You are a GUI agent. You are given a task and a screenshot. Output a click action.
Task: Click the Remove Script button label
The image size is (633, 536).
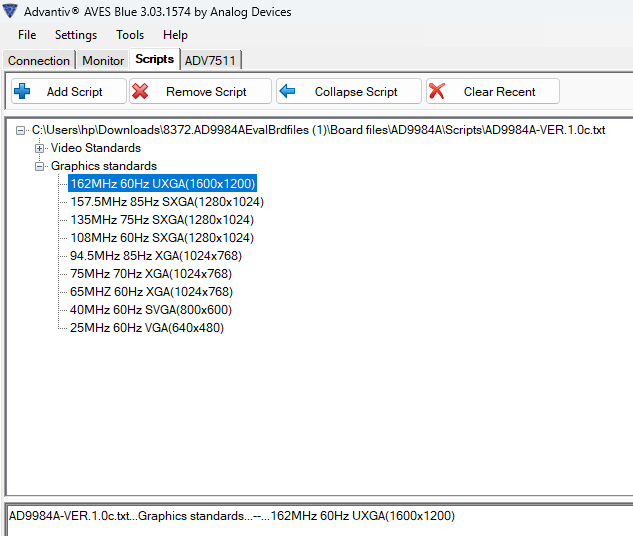(206, 92)
